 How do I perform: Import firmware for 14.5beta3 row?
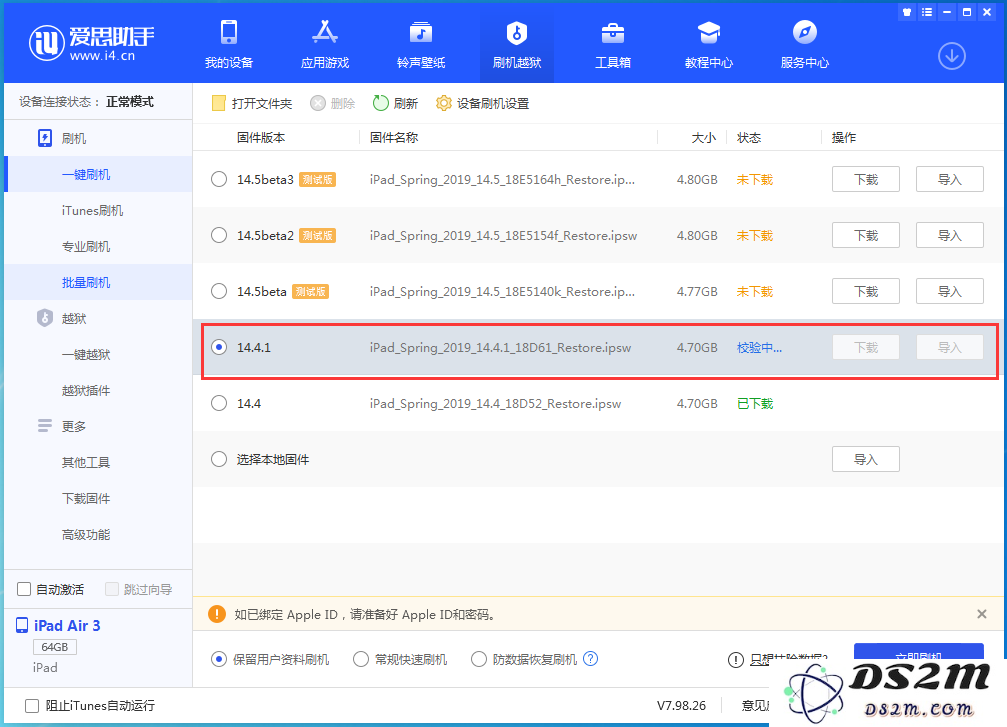click(x=949, y=179)
